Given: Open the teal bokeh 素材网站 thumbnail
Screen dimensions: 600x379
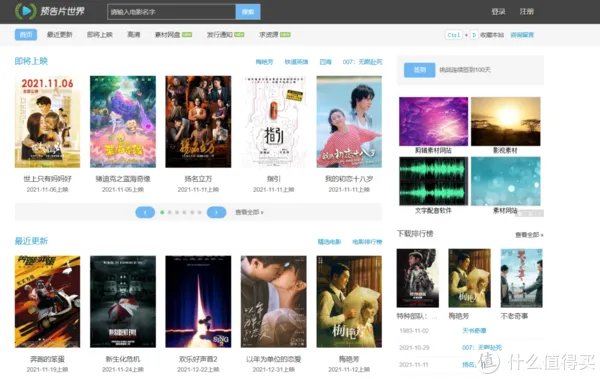Looking at the screenshot, I should click(505, 181).
